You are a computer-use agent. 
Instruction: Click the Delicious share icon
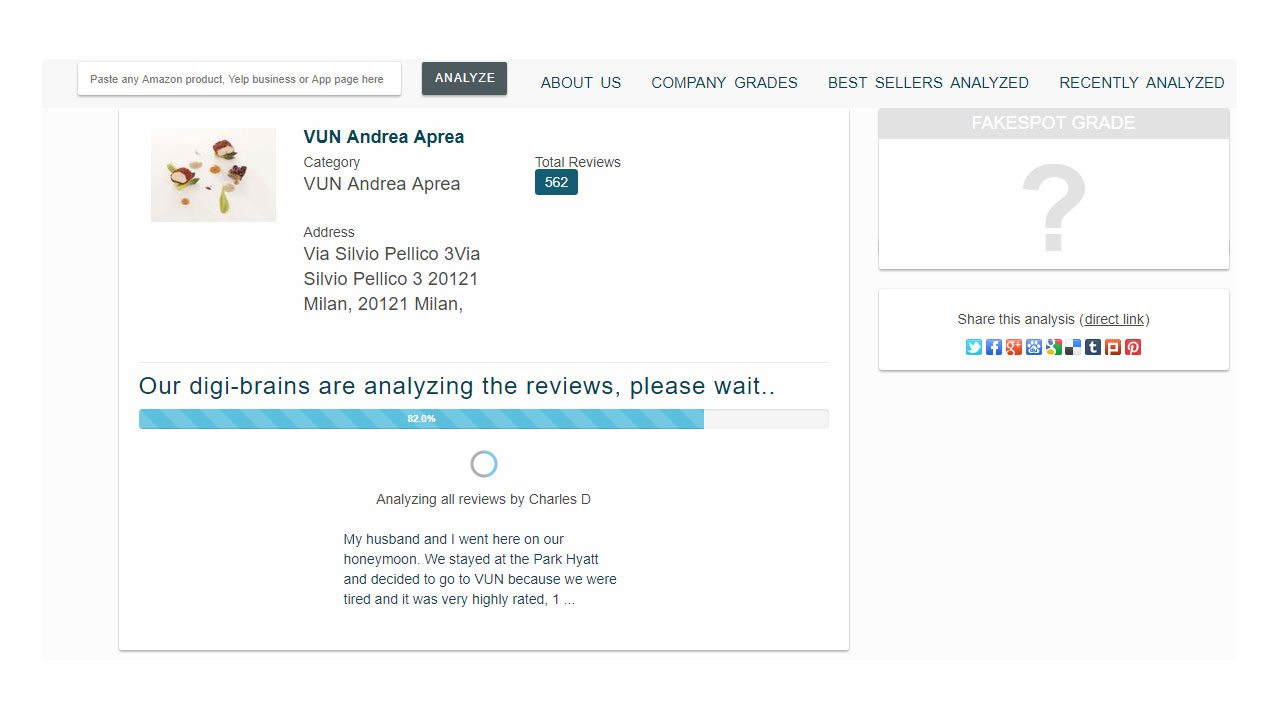pos(1073,347)
